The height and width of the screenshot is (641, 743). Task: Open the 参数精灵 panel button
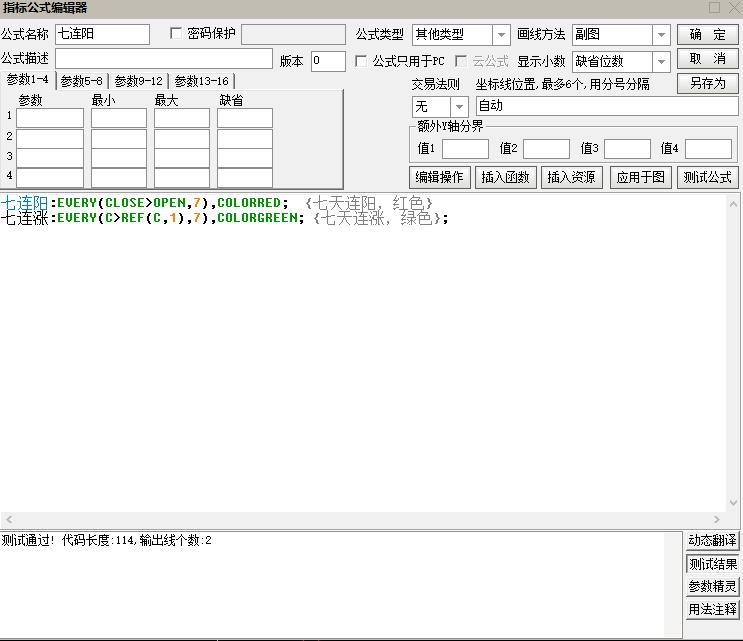tap(712, 587)
